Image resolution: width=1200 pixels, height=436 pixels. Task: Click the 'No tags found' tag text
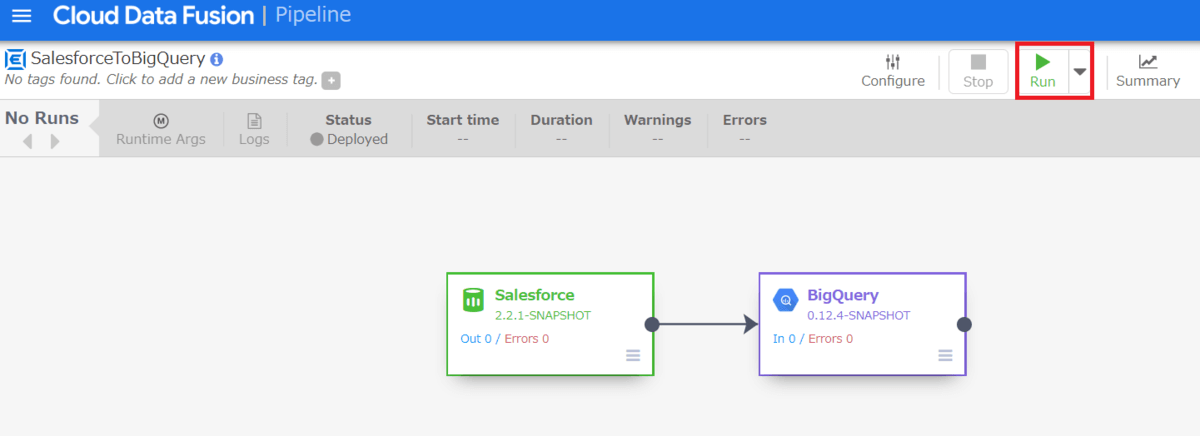click(160, 79)
